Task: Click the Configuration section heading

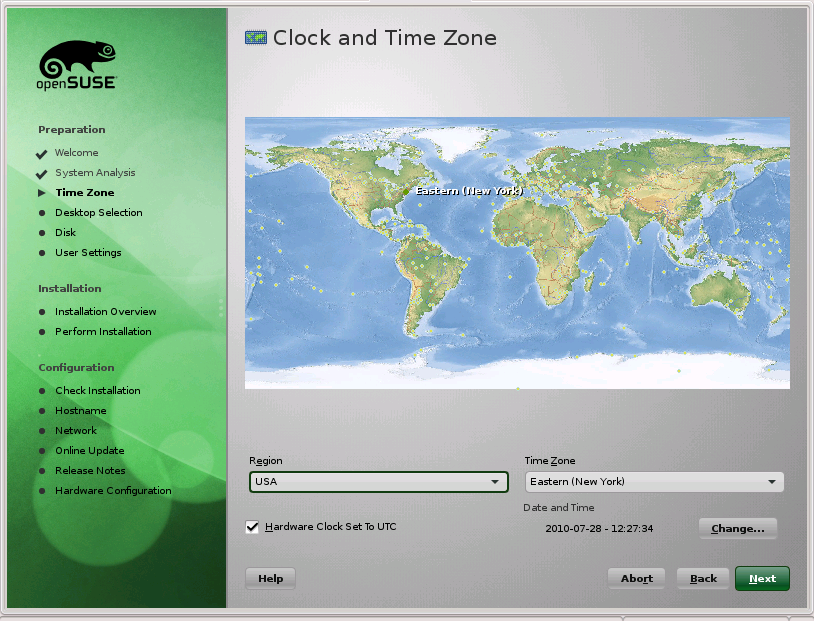Action: (x=76, y=368)
